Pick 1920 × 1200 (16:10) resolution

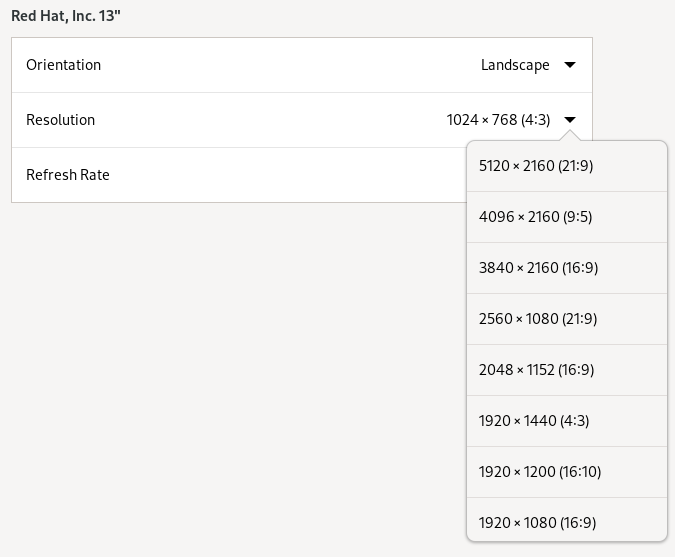(x=567, y=472)
